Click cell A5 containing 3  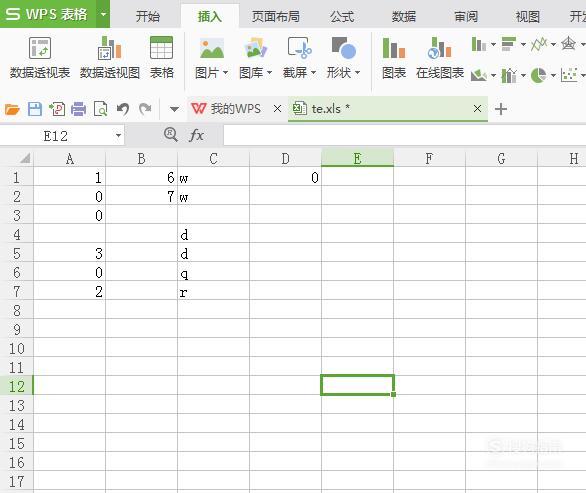click(x=70, y=253)
